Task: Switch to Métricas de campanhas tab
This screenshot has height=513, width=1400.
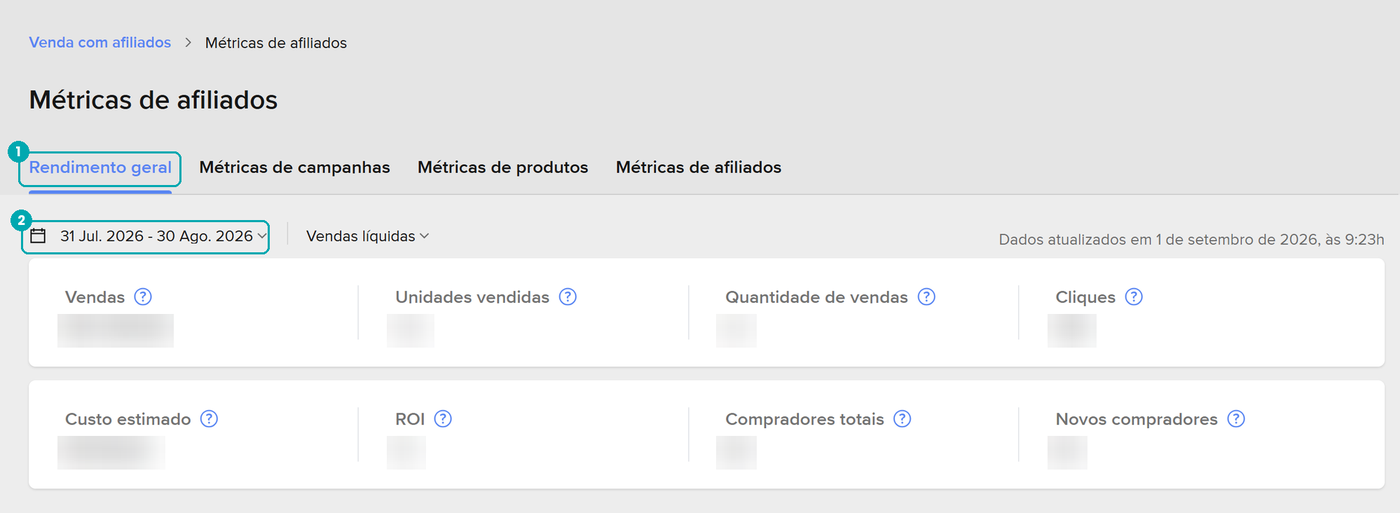Action: 294,168
